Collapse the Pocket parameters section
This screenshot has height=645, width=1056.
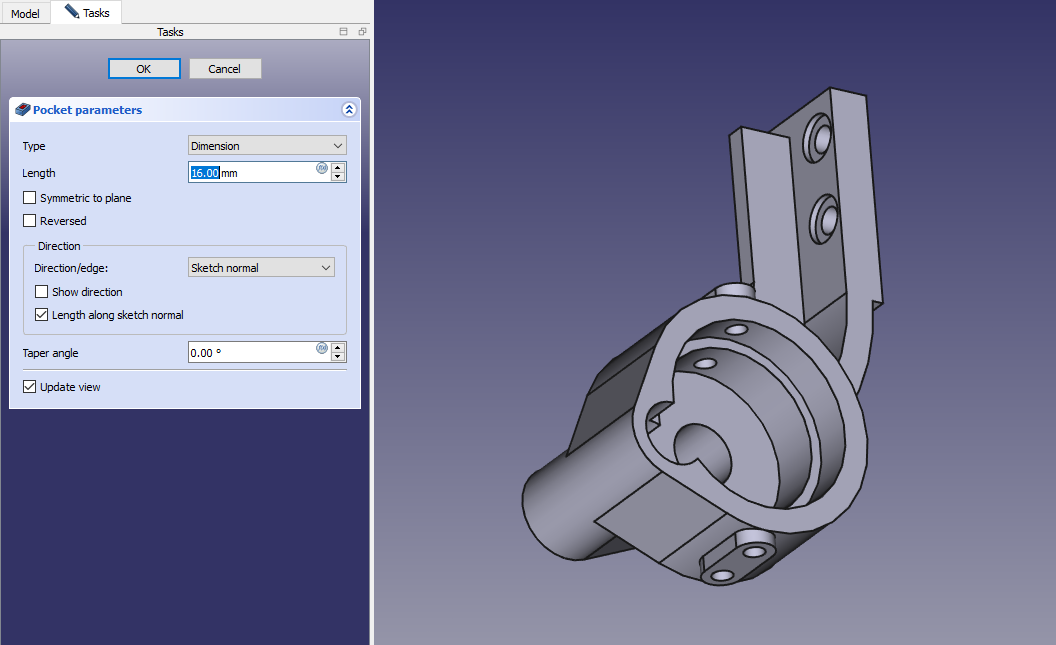[x=348, y=110]
